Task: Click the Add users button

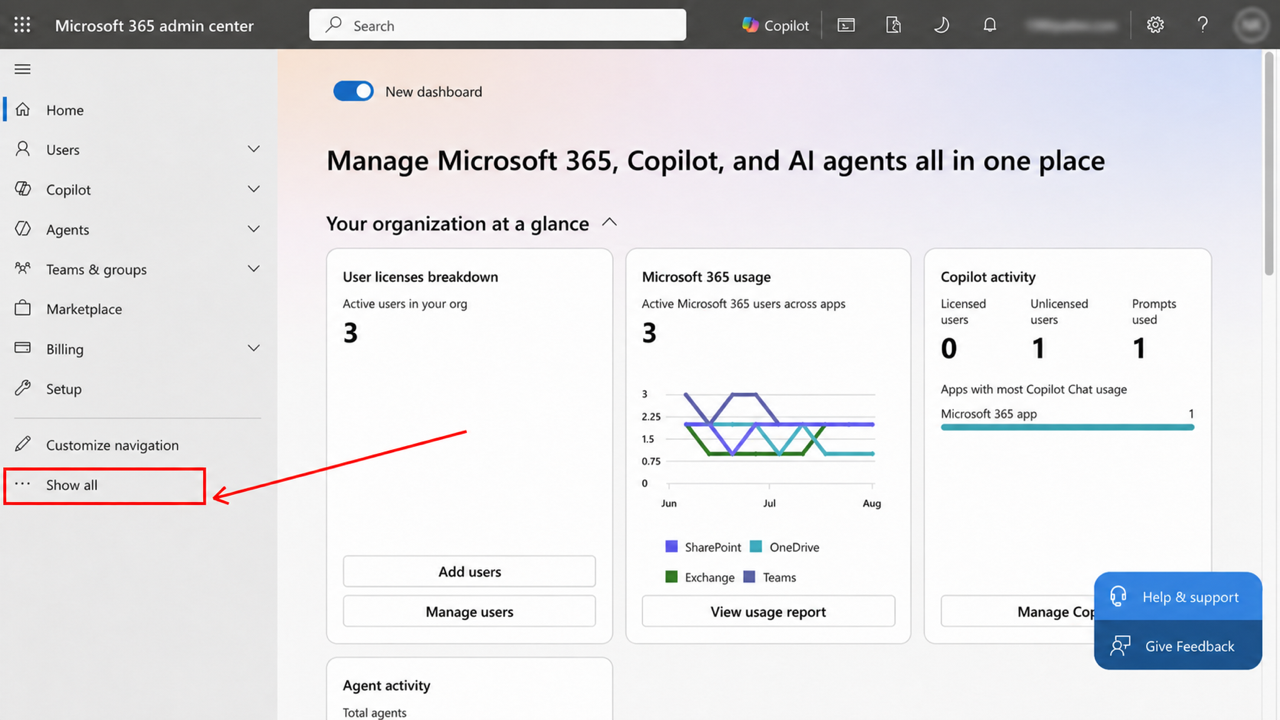Action: (469, 572)
